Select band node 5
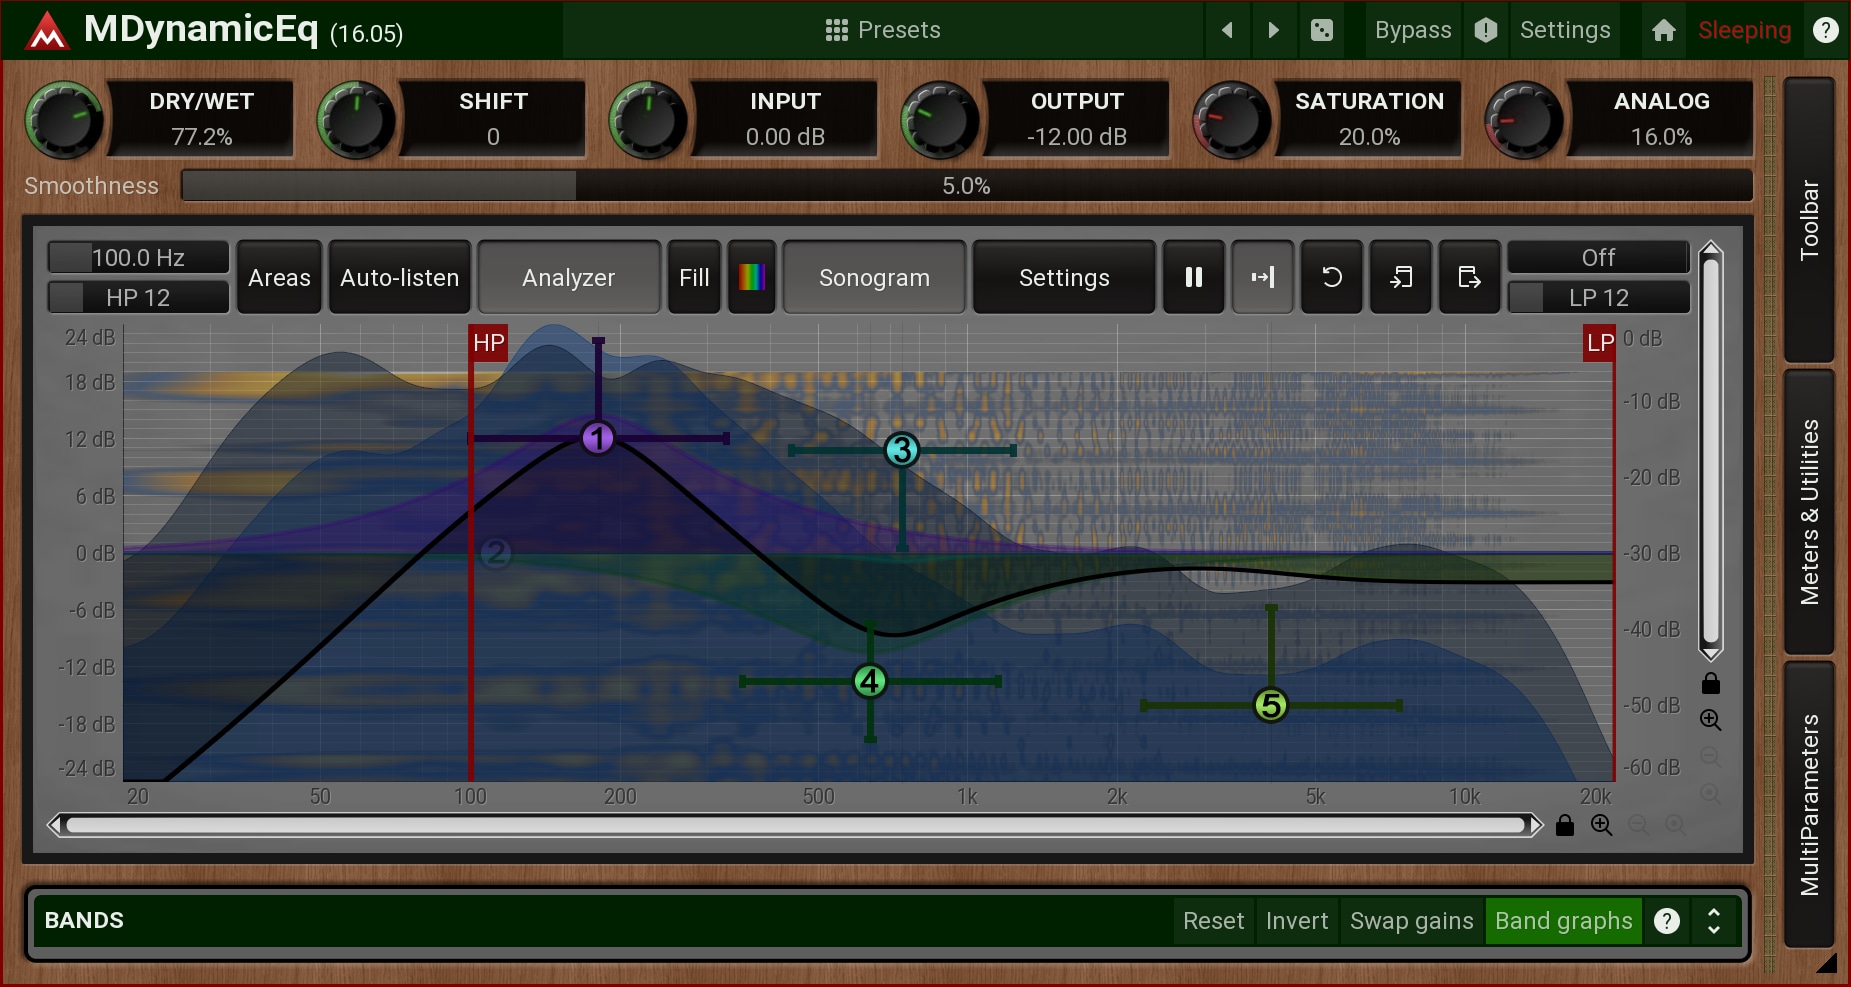Image resolution: width=1851 pixels, height=987 pixels. (x=1271, y=705)
